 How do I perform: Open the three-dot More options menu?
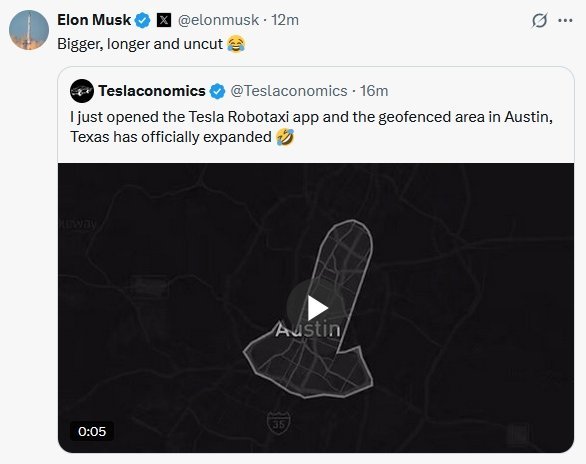[565, 21]
